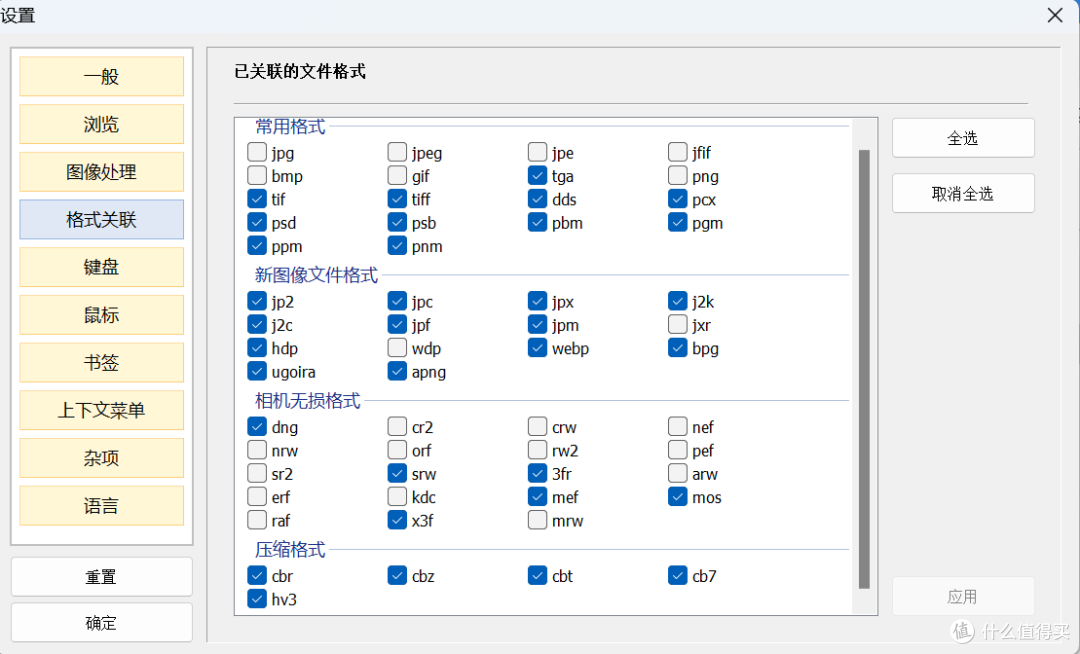1080x654 pixels.
Task: Toggle the j2c checkbox
Action: click(x=257, y=325)
